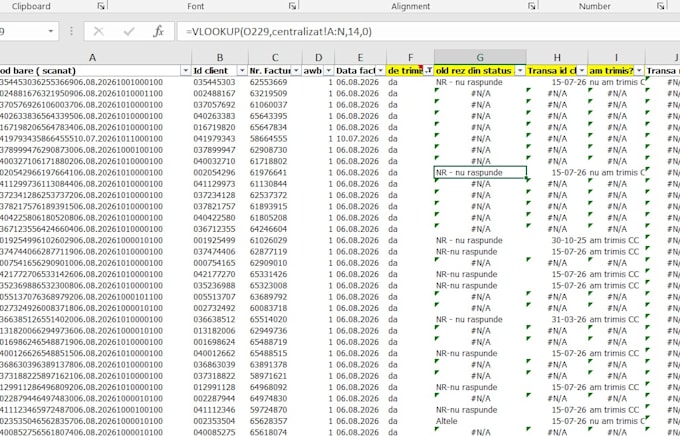The height and width of the screenshot is (436, 680).
Task: Select column E header
Action: (360, 57)
